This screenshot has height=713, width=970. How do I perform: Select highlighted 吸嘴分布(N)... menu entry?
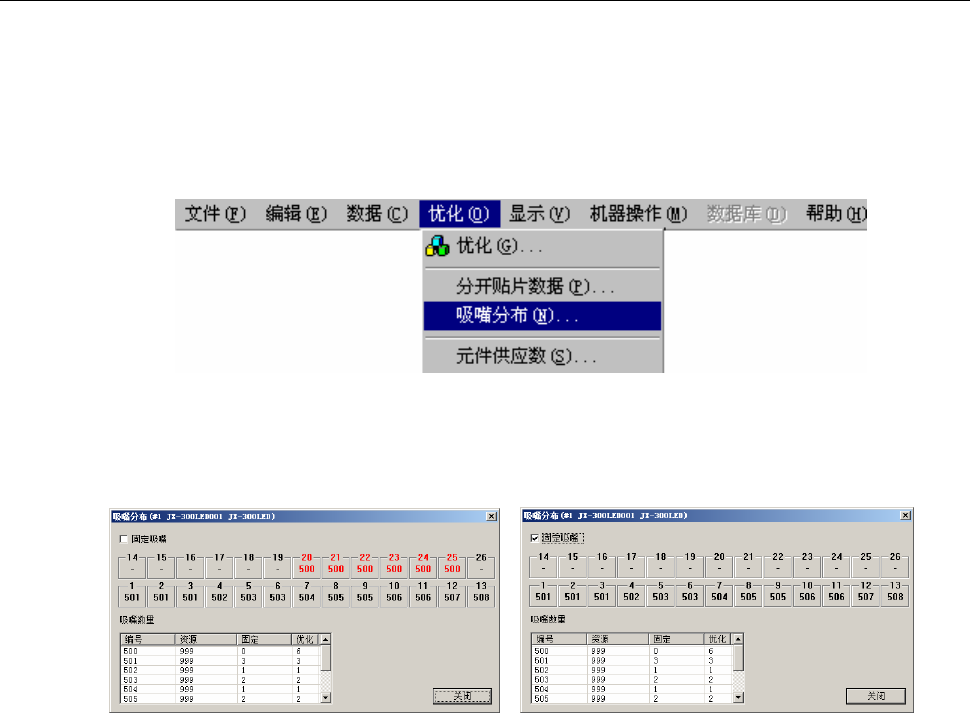pyautogui.click(x=542, y=316)
